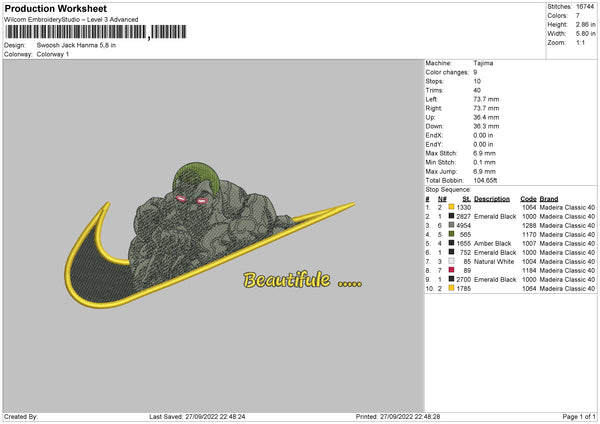Viewport: 600px width, 424px height.
Task: Click code '1170' in the stop list
Action: [529, 235]
